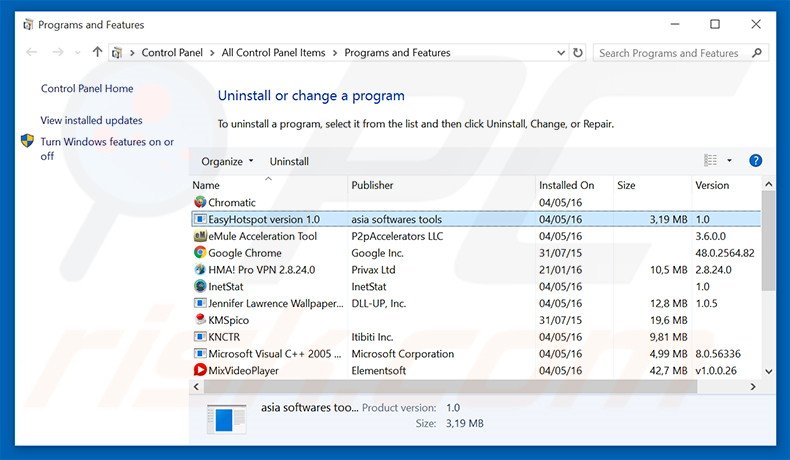This screenshot has width=790, height=460.
Task: Click the Chromatic program icon
Action: coord(200,202)
